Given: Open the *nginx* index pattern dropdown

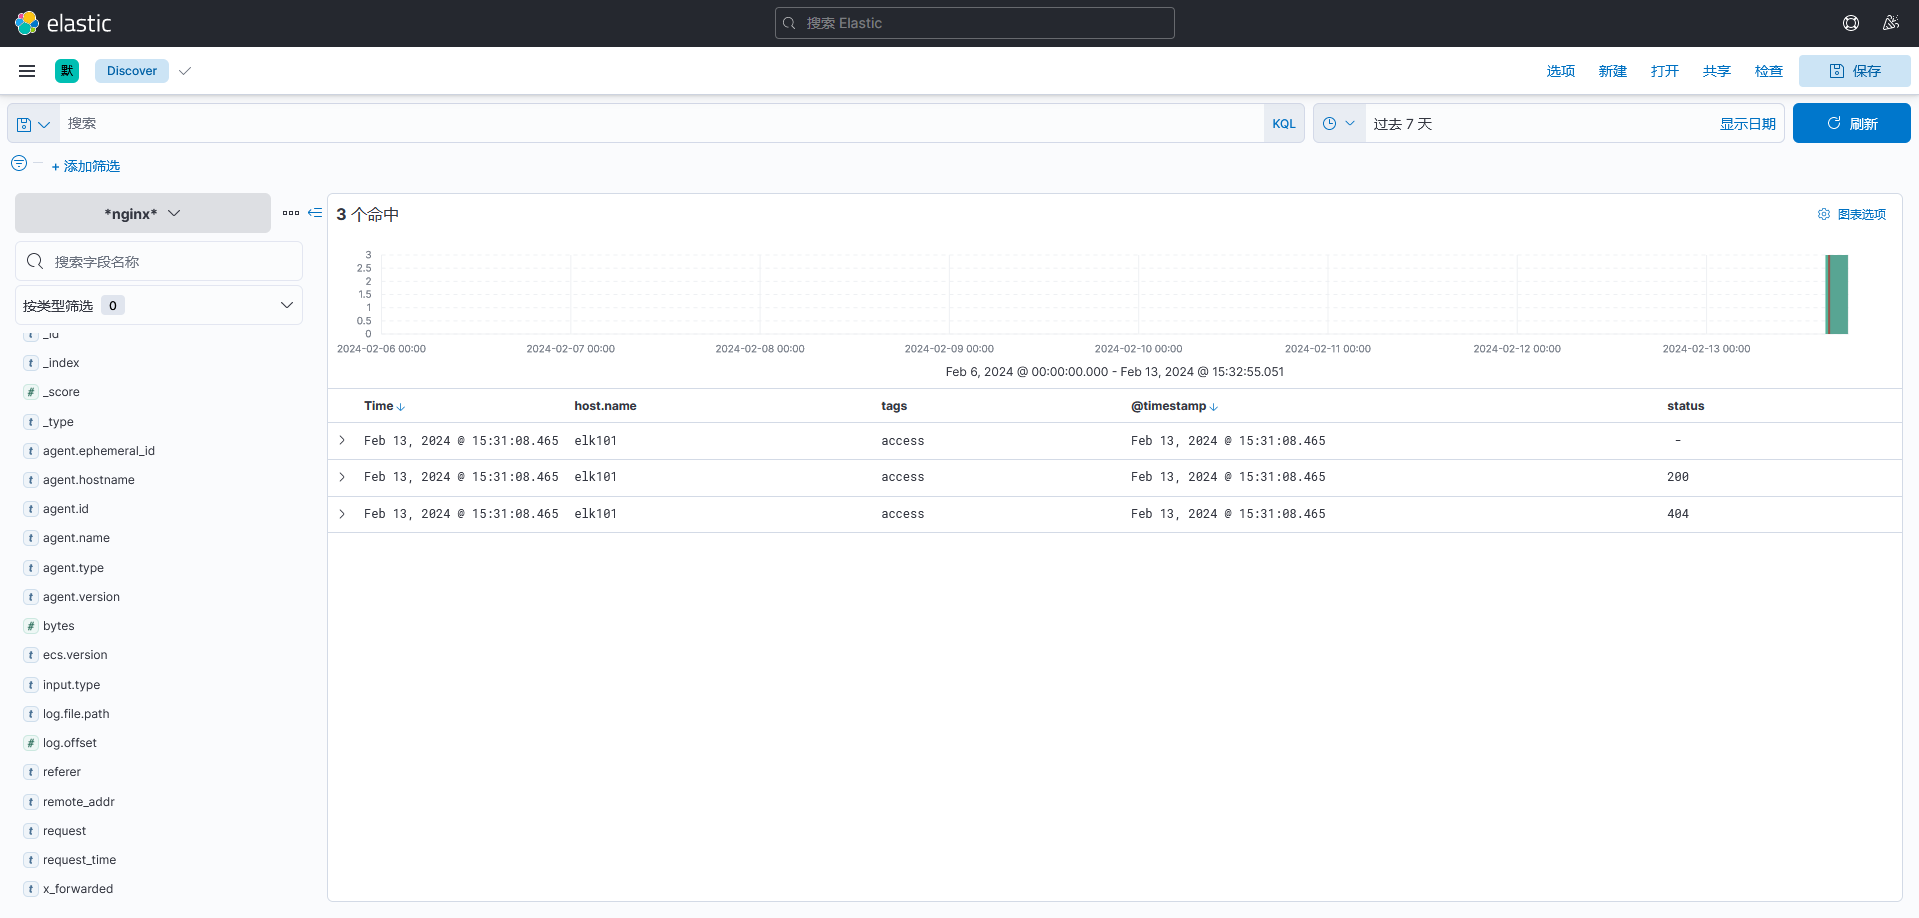Looking at the screenshot, I should coord(143,213).
